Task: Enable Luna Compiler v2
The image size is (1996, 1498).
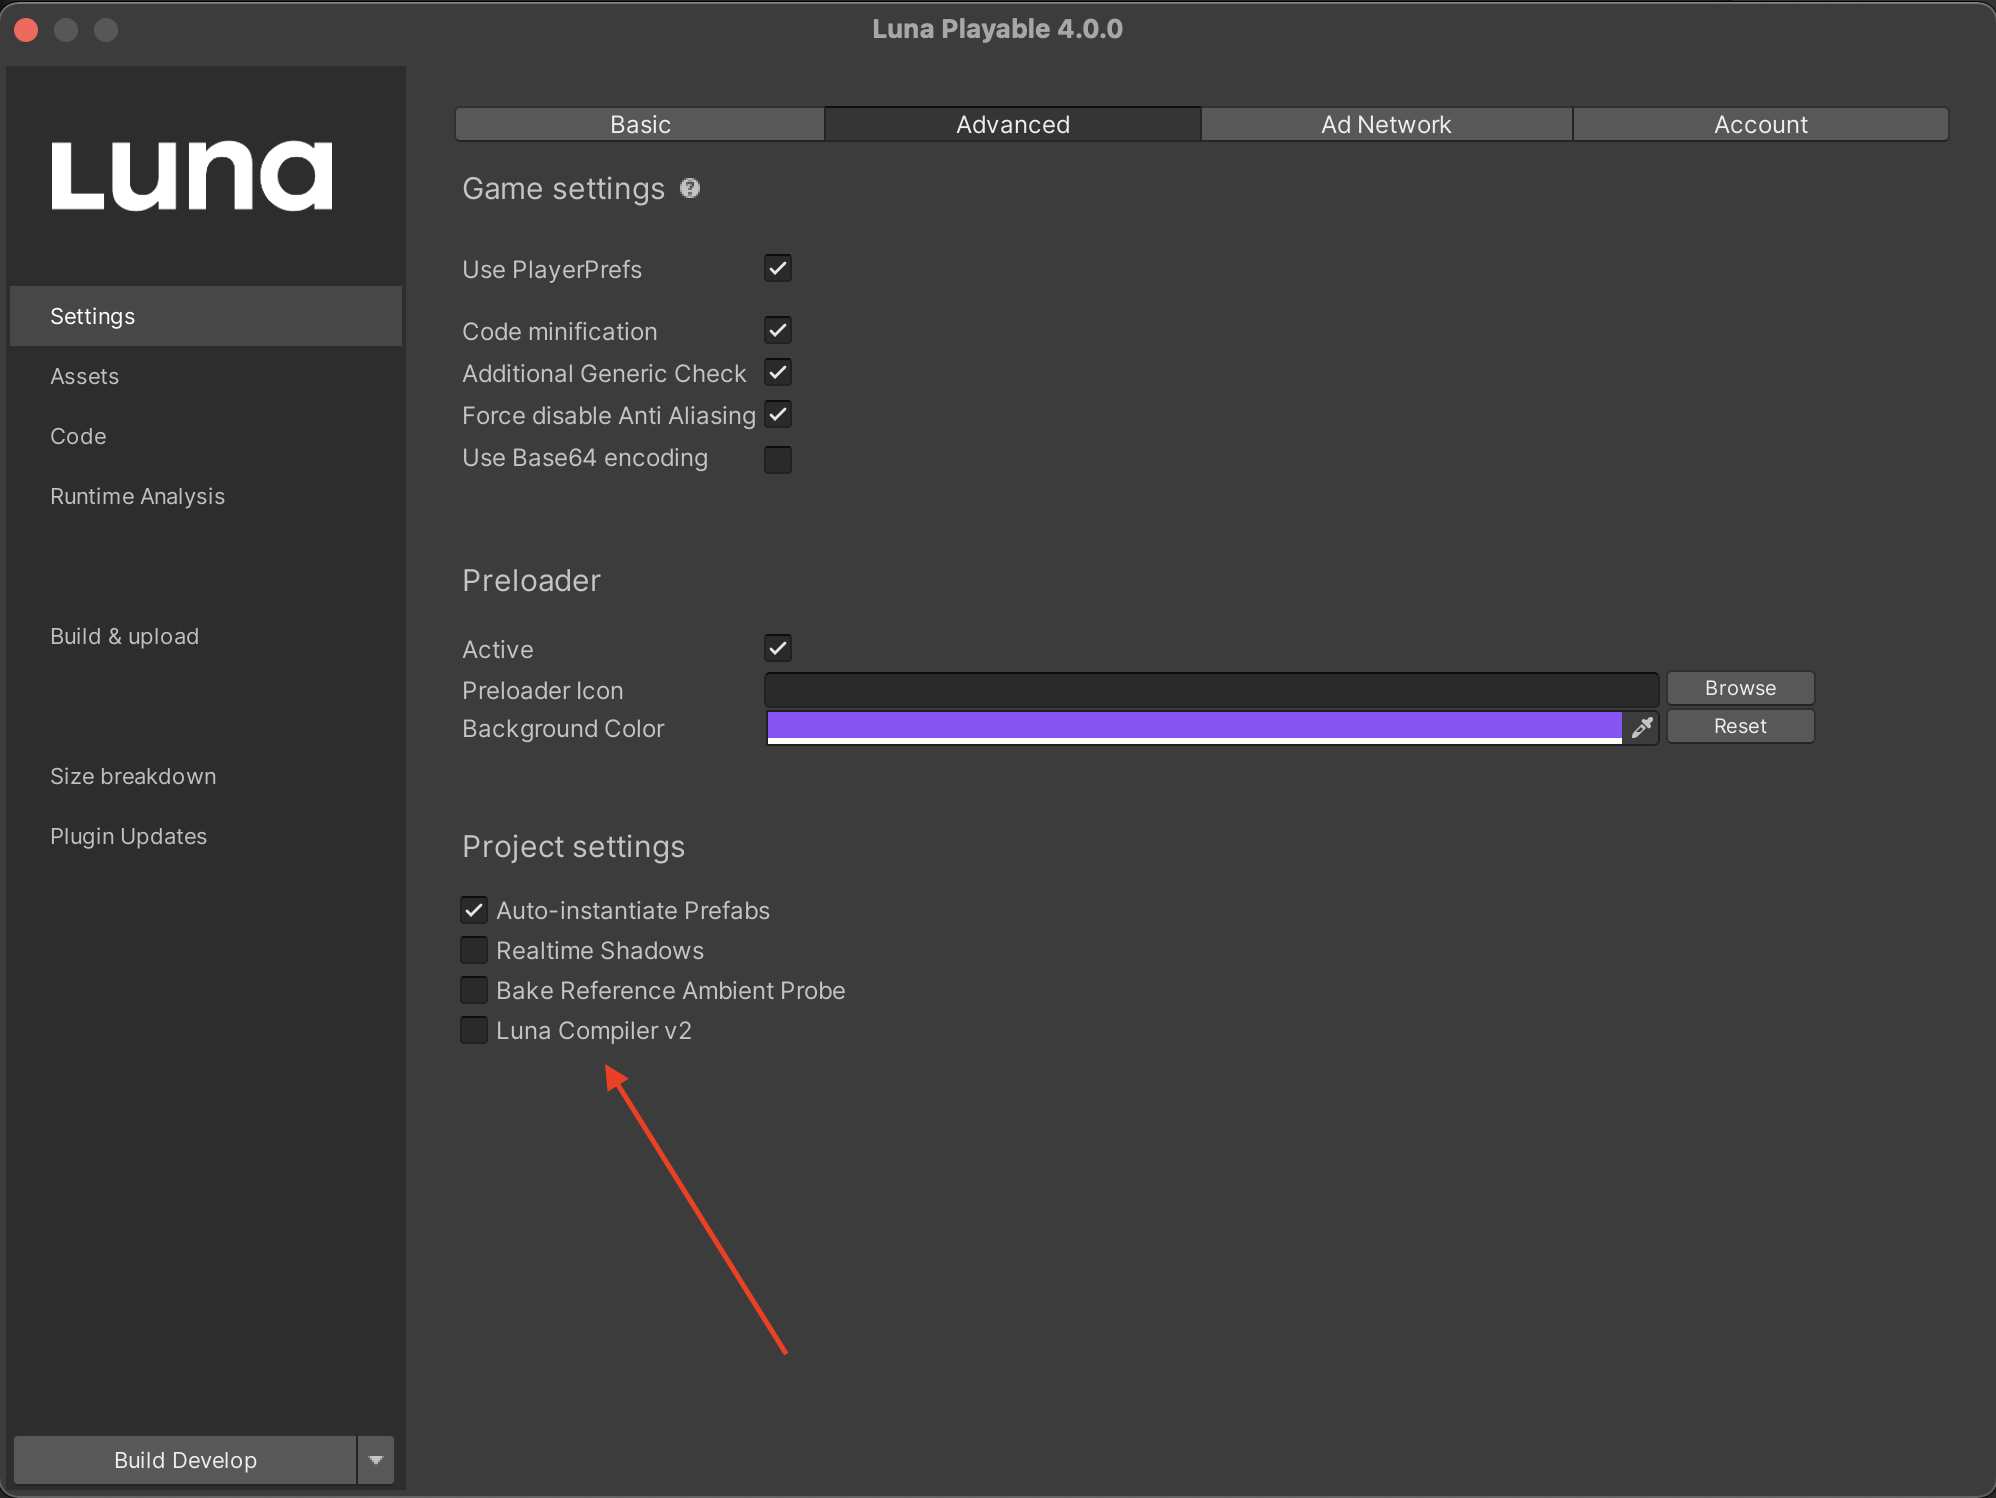Action: pyautogui.click(x=474, y=1030)
